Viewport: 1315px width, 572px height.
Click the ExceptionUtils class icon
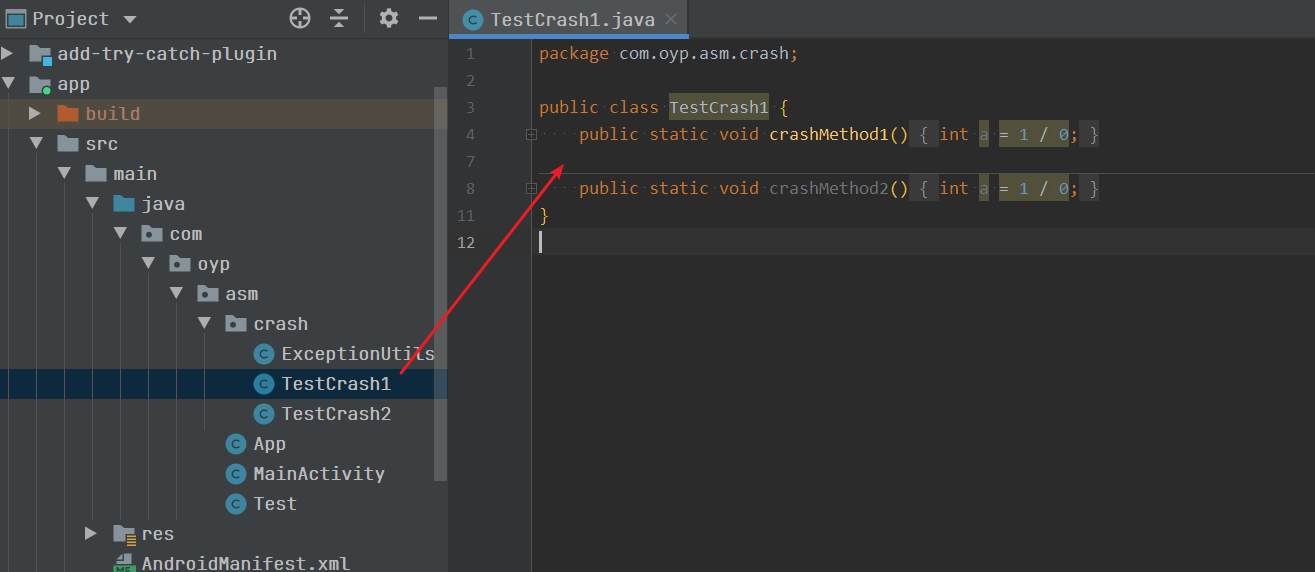coord(264,354)
